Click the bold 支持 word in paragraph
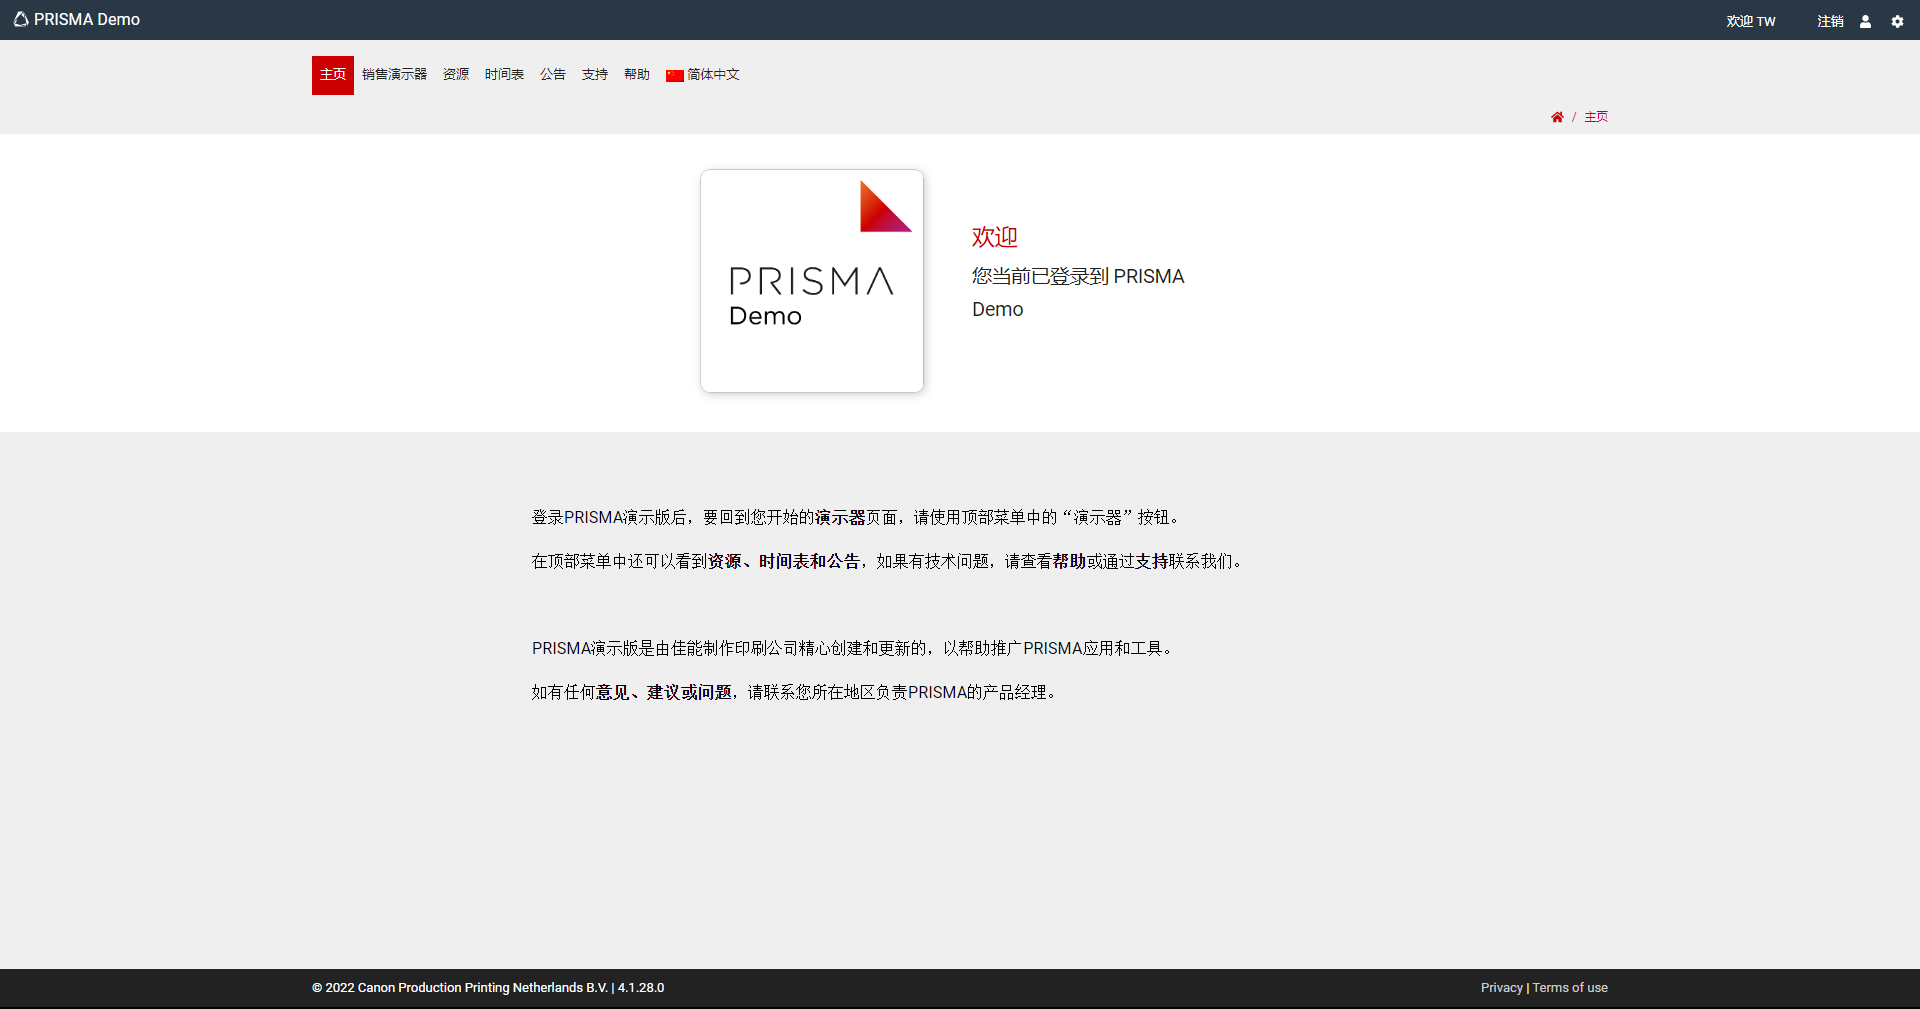The image size is (1920, 1009). pos(1152,562)
